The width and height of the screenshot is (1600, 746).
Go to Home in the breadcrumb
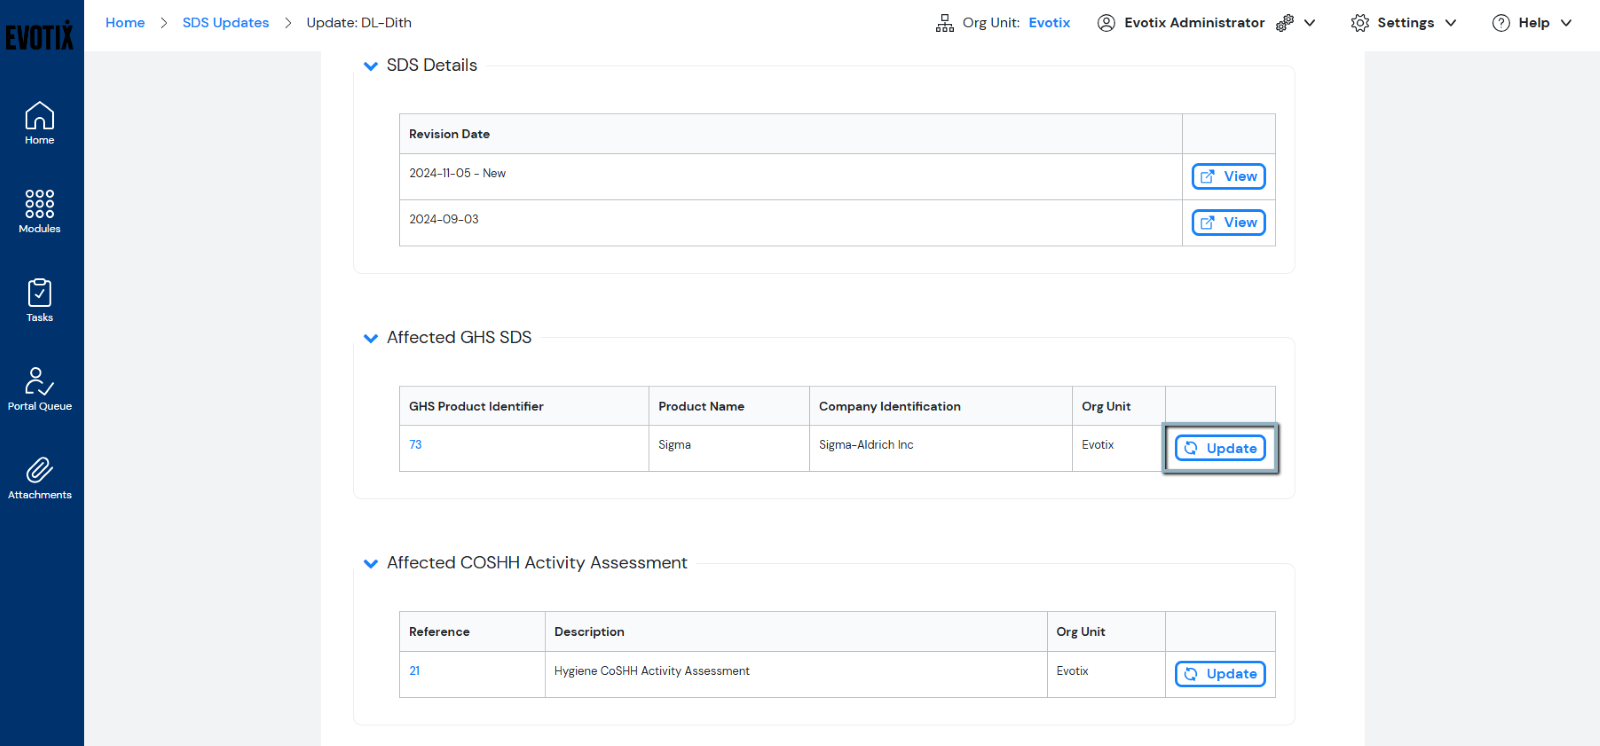coord(125,23)
